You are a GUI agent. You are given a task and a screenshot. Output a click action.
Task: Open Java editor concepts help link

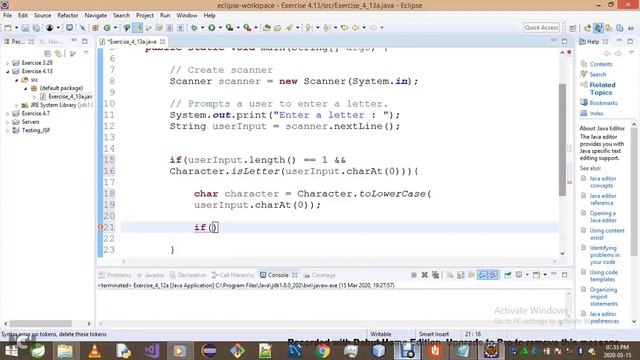[x=602, y=182]
